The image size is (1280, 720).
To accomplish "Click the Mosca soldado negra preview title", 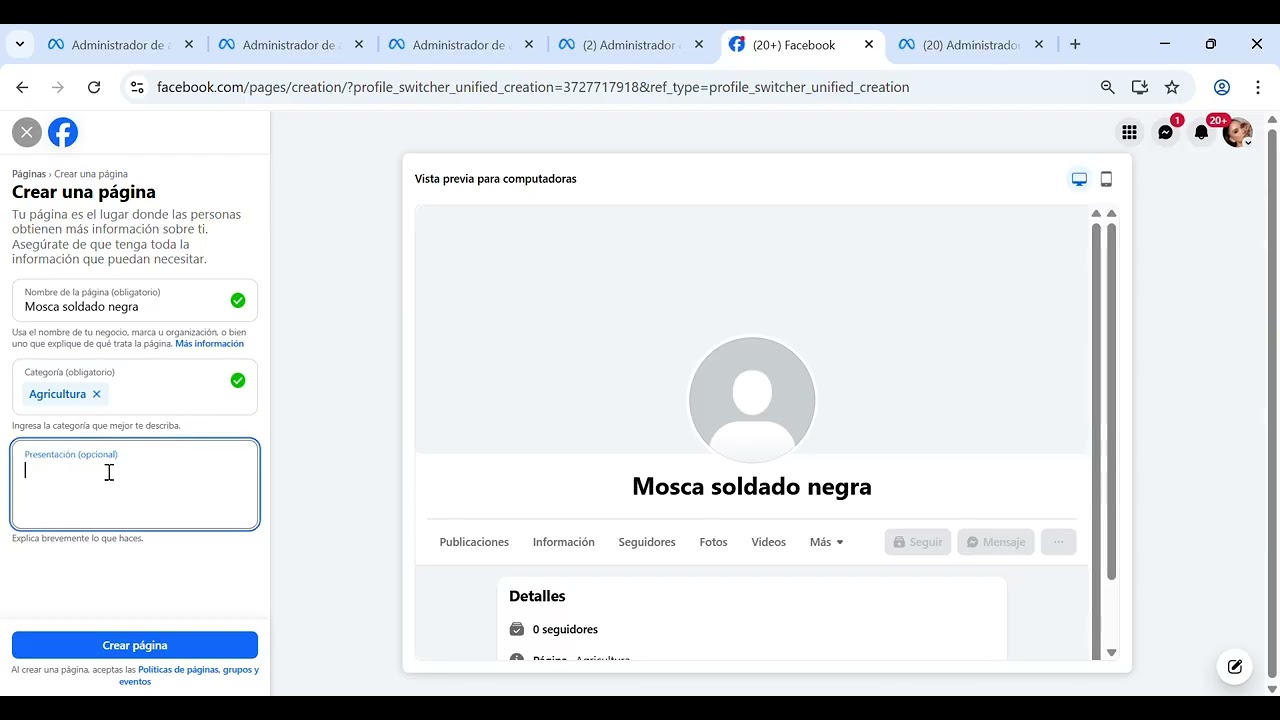I will (752, 487).
